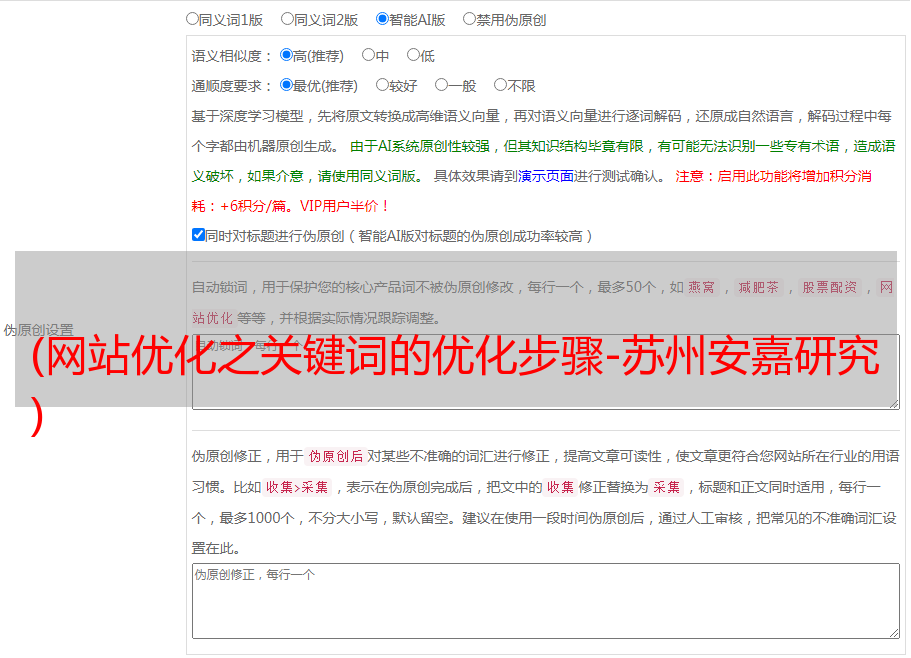
Task: Click the 自动锁词 text area resize handle
Action: click(x=893, y=403)
